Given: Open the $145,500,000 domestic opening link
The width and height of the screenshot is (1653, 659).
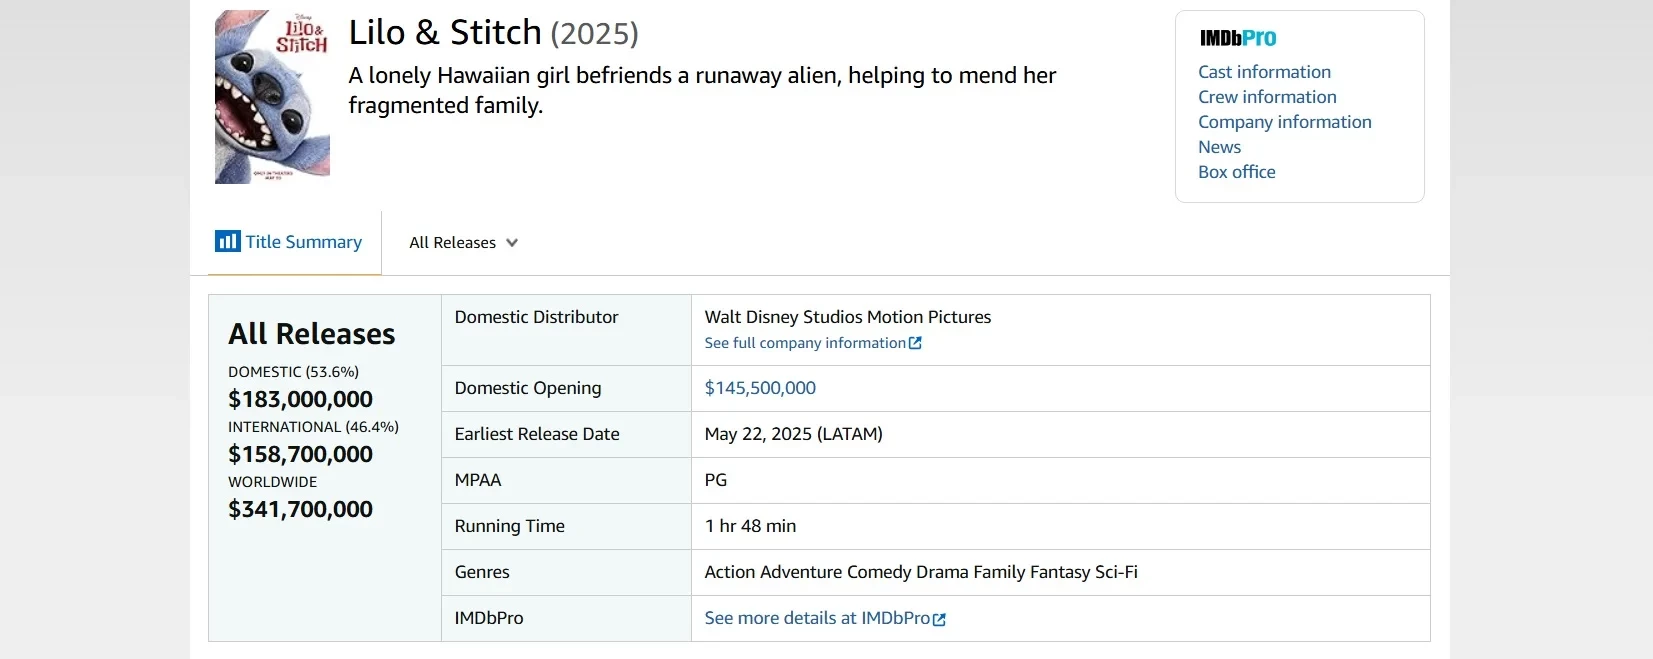Looking at the screenshot, I should point(760,388).
